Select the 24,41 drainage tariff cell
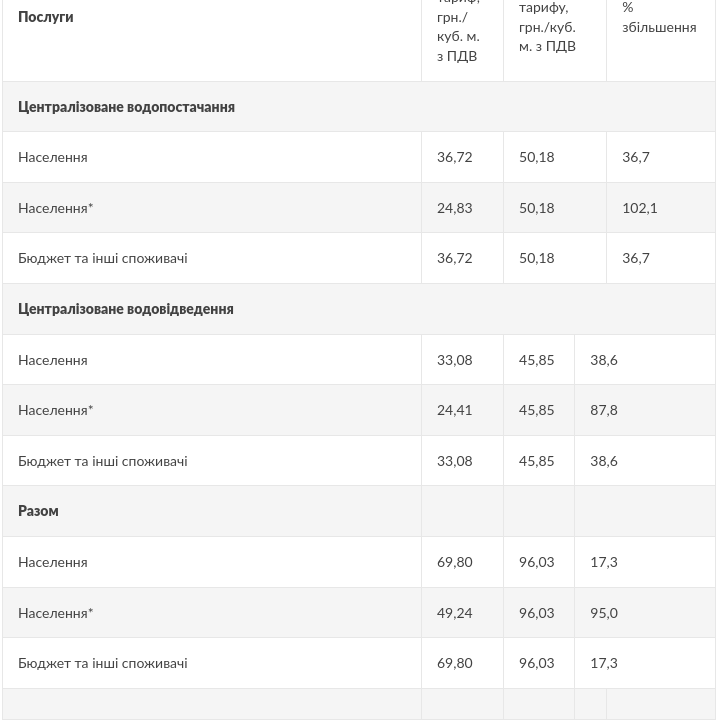Image resolution: width=727 pixels, height=720 pixels. (x=454, y=410)
